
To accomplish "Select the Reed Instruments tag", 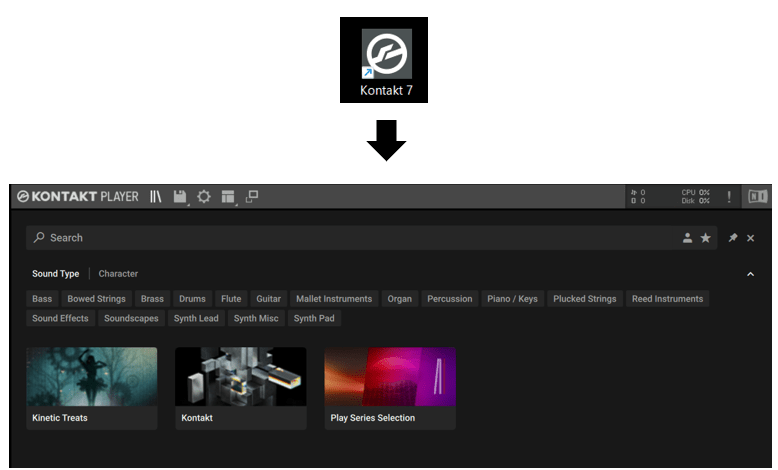I will coord(667,299).
